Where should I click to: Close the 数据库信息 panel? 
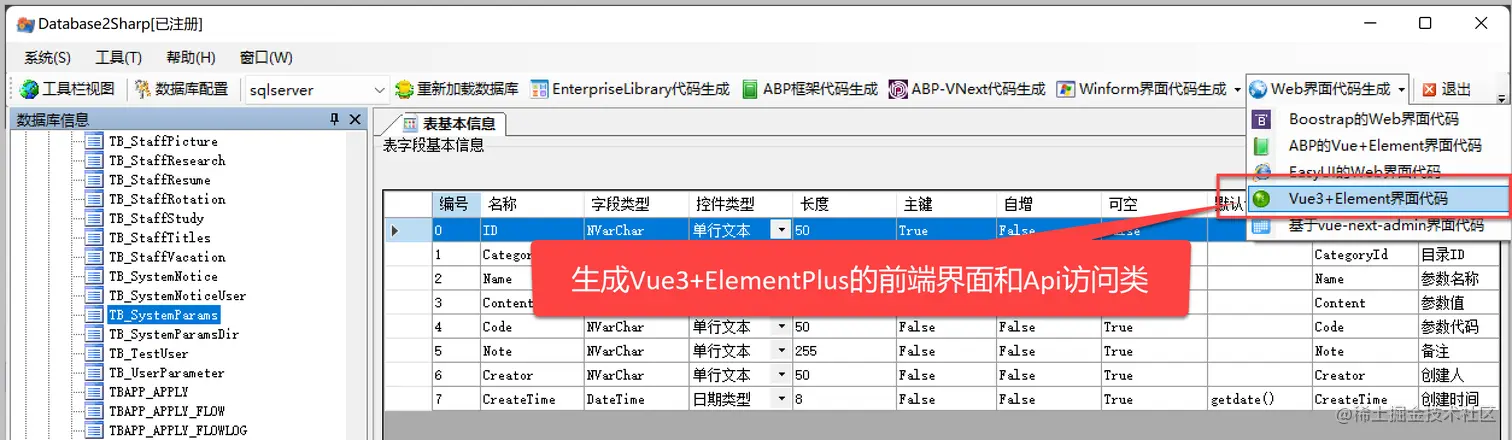click(354, 119)
